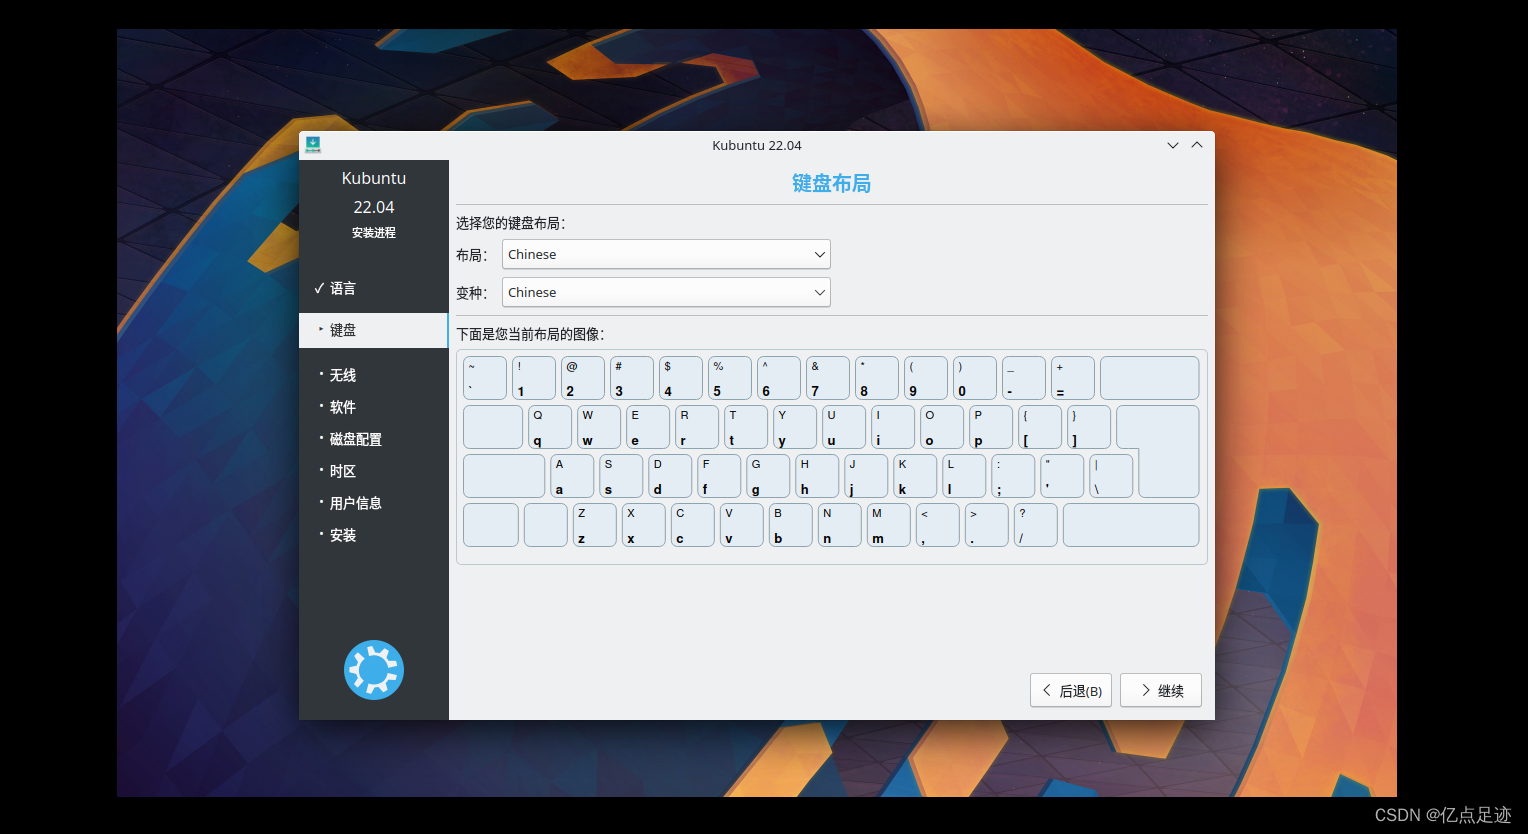Click the T key on keyboard preview
This screenshot has height=834, width=1528.
point(746,427)
